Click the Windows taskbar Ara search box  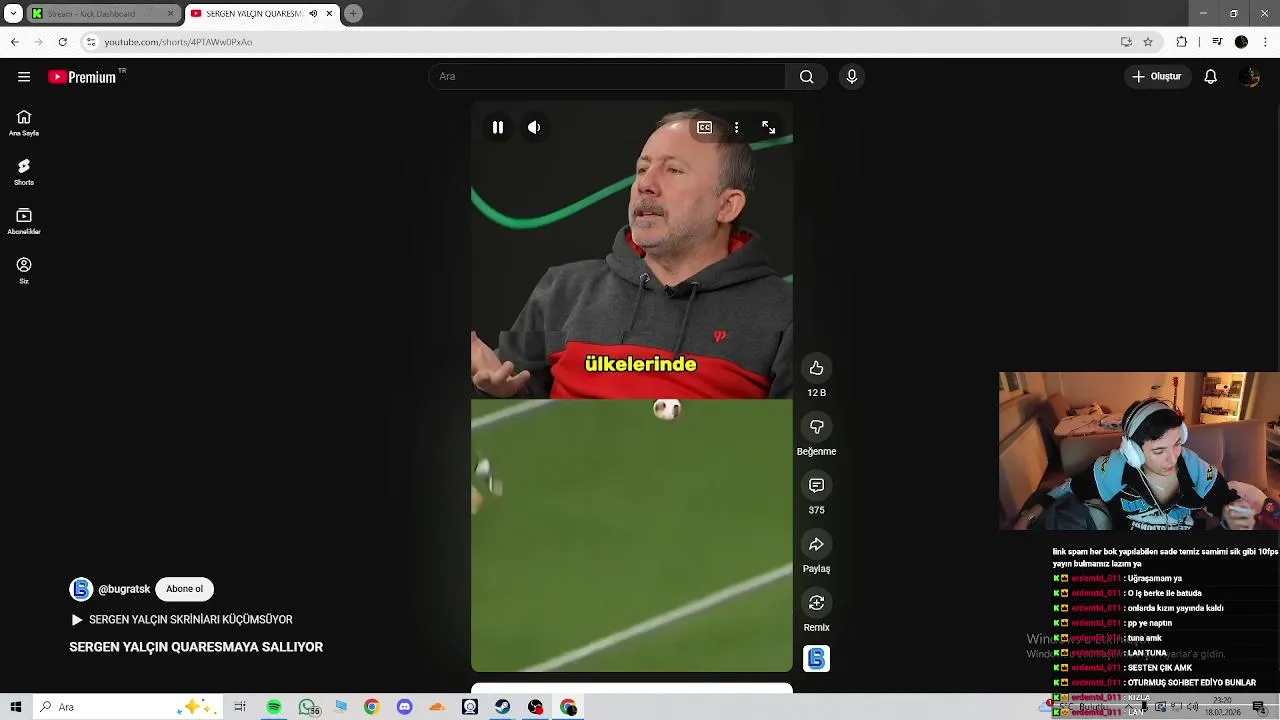(130, 707)
